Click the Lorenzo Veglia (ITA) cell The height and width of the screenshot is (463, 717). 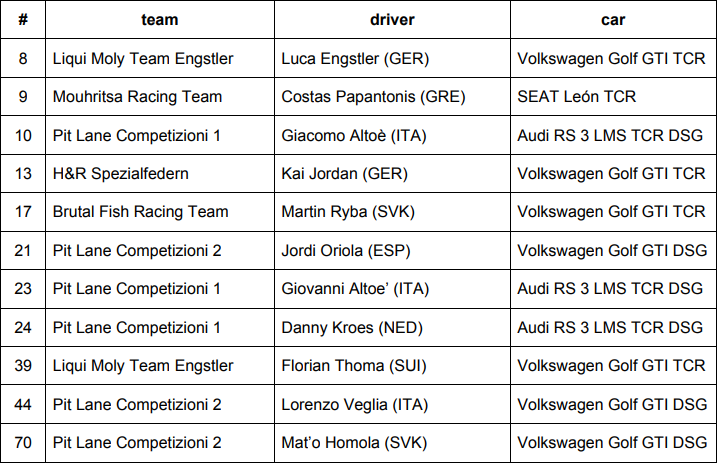(x=392, y=404)
